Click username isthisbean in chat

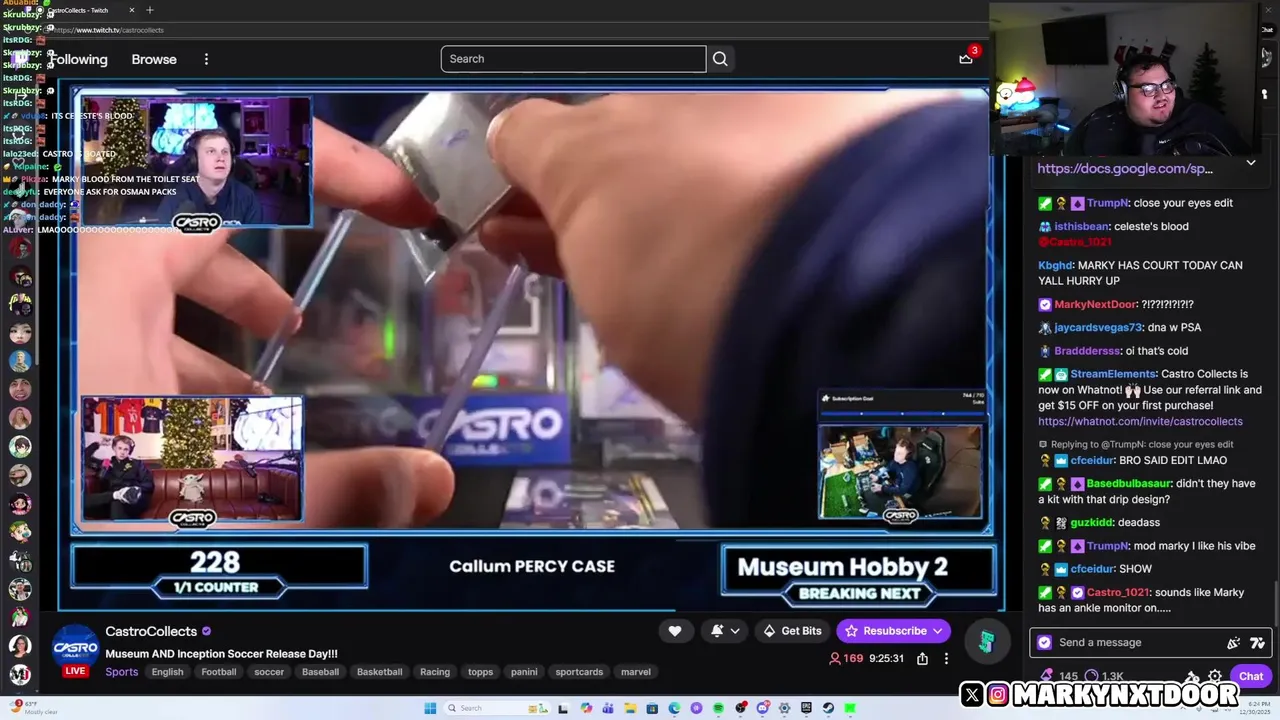(1081, 226)
